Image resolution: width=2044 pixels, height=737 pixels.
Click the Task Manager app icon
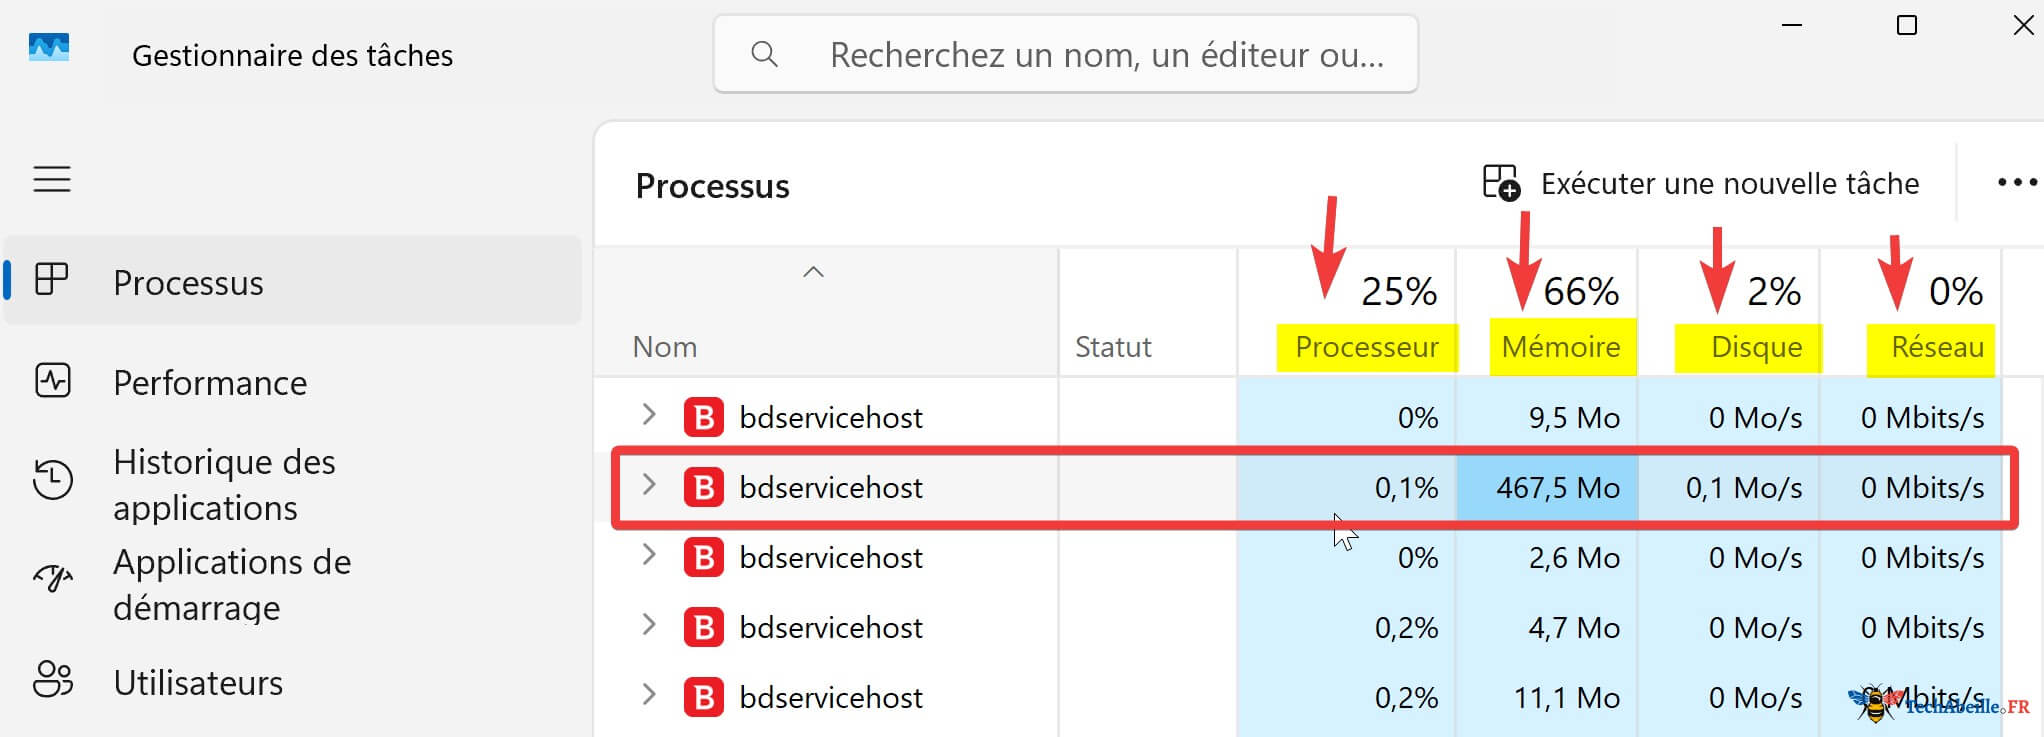(49, 47)
